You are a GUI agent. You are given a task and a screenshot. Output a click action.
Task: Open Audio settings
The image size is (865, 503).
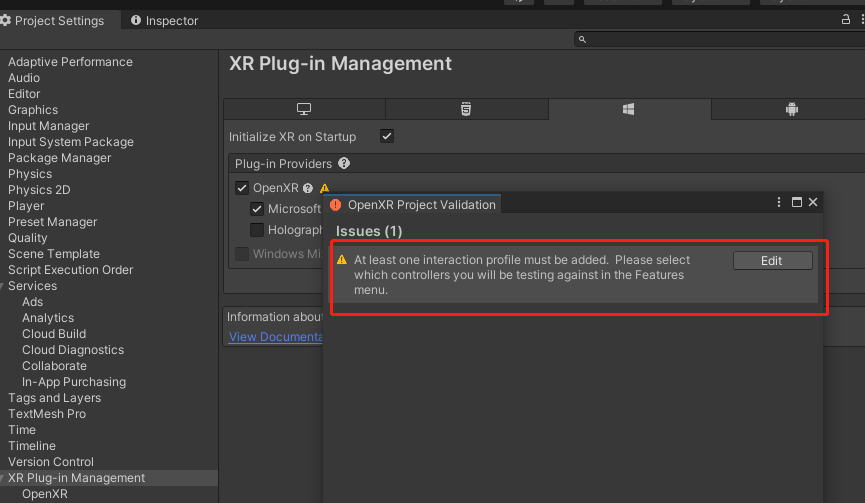click(24, 78)
